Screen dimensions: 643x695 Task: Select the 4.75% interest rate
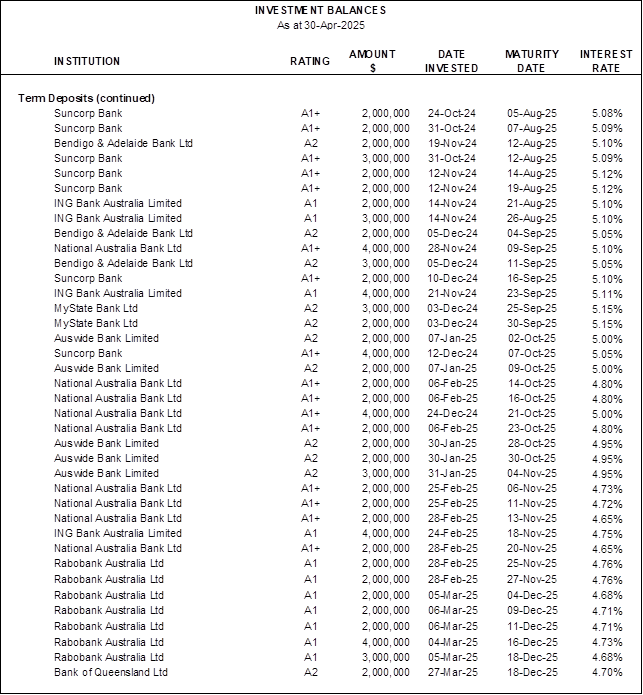coord(607,534)
